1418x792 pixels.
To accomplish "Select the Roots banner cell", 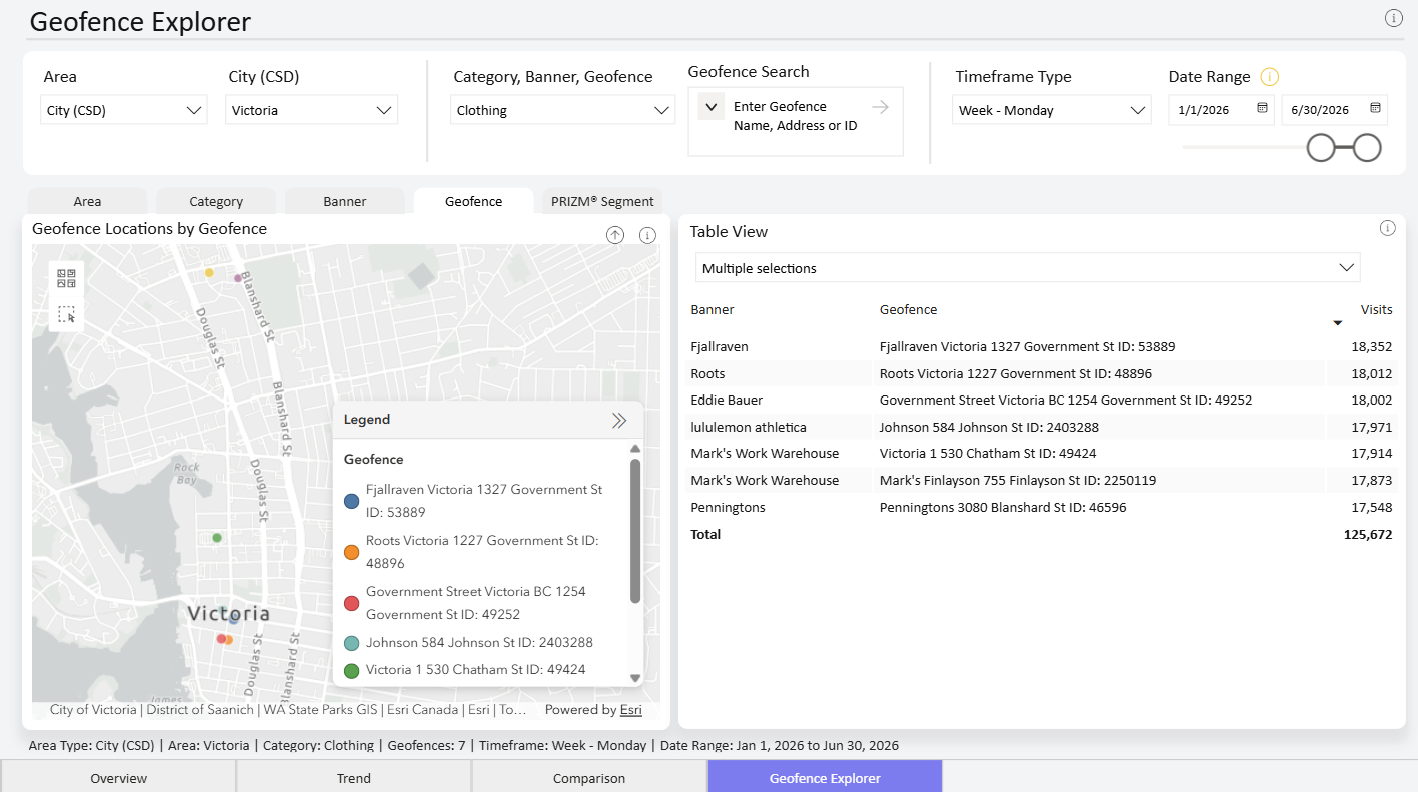I will (708, 374).
